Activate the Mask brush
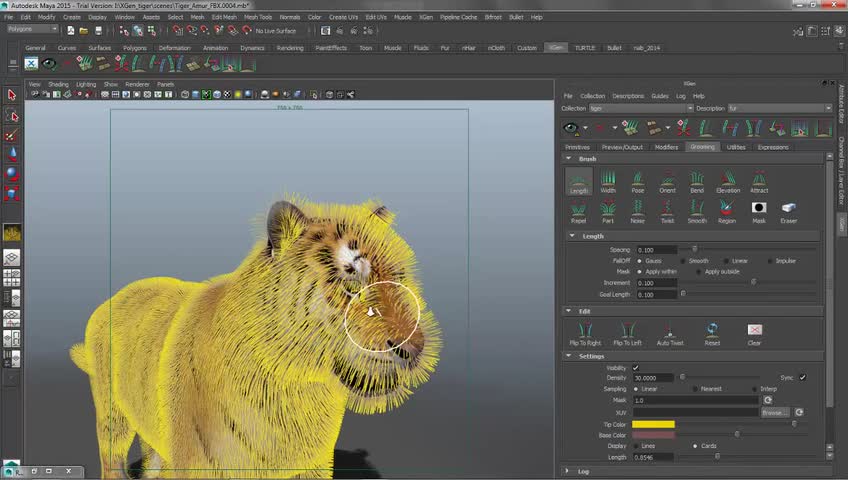The width and height of the screenshot is (848, 480). 758,210
